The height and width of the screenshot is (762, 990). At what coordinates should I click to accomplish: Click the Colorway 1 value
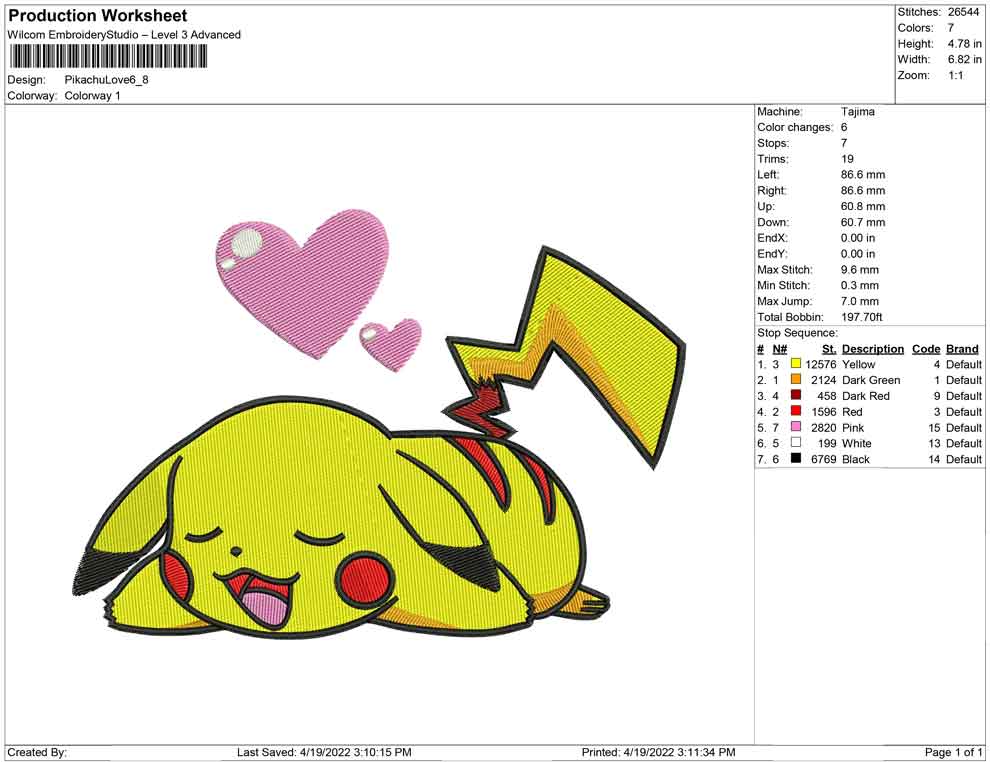click(92, 96)
